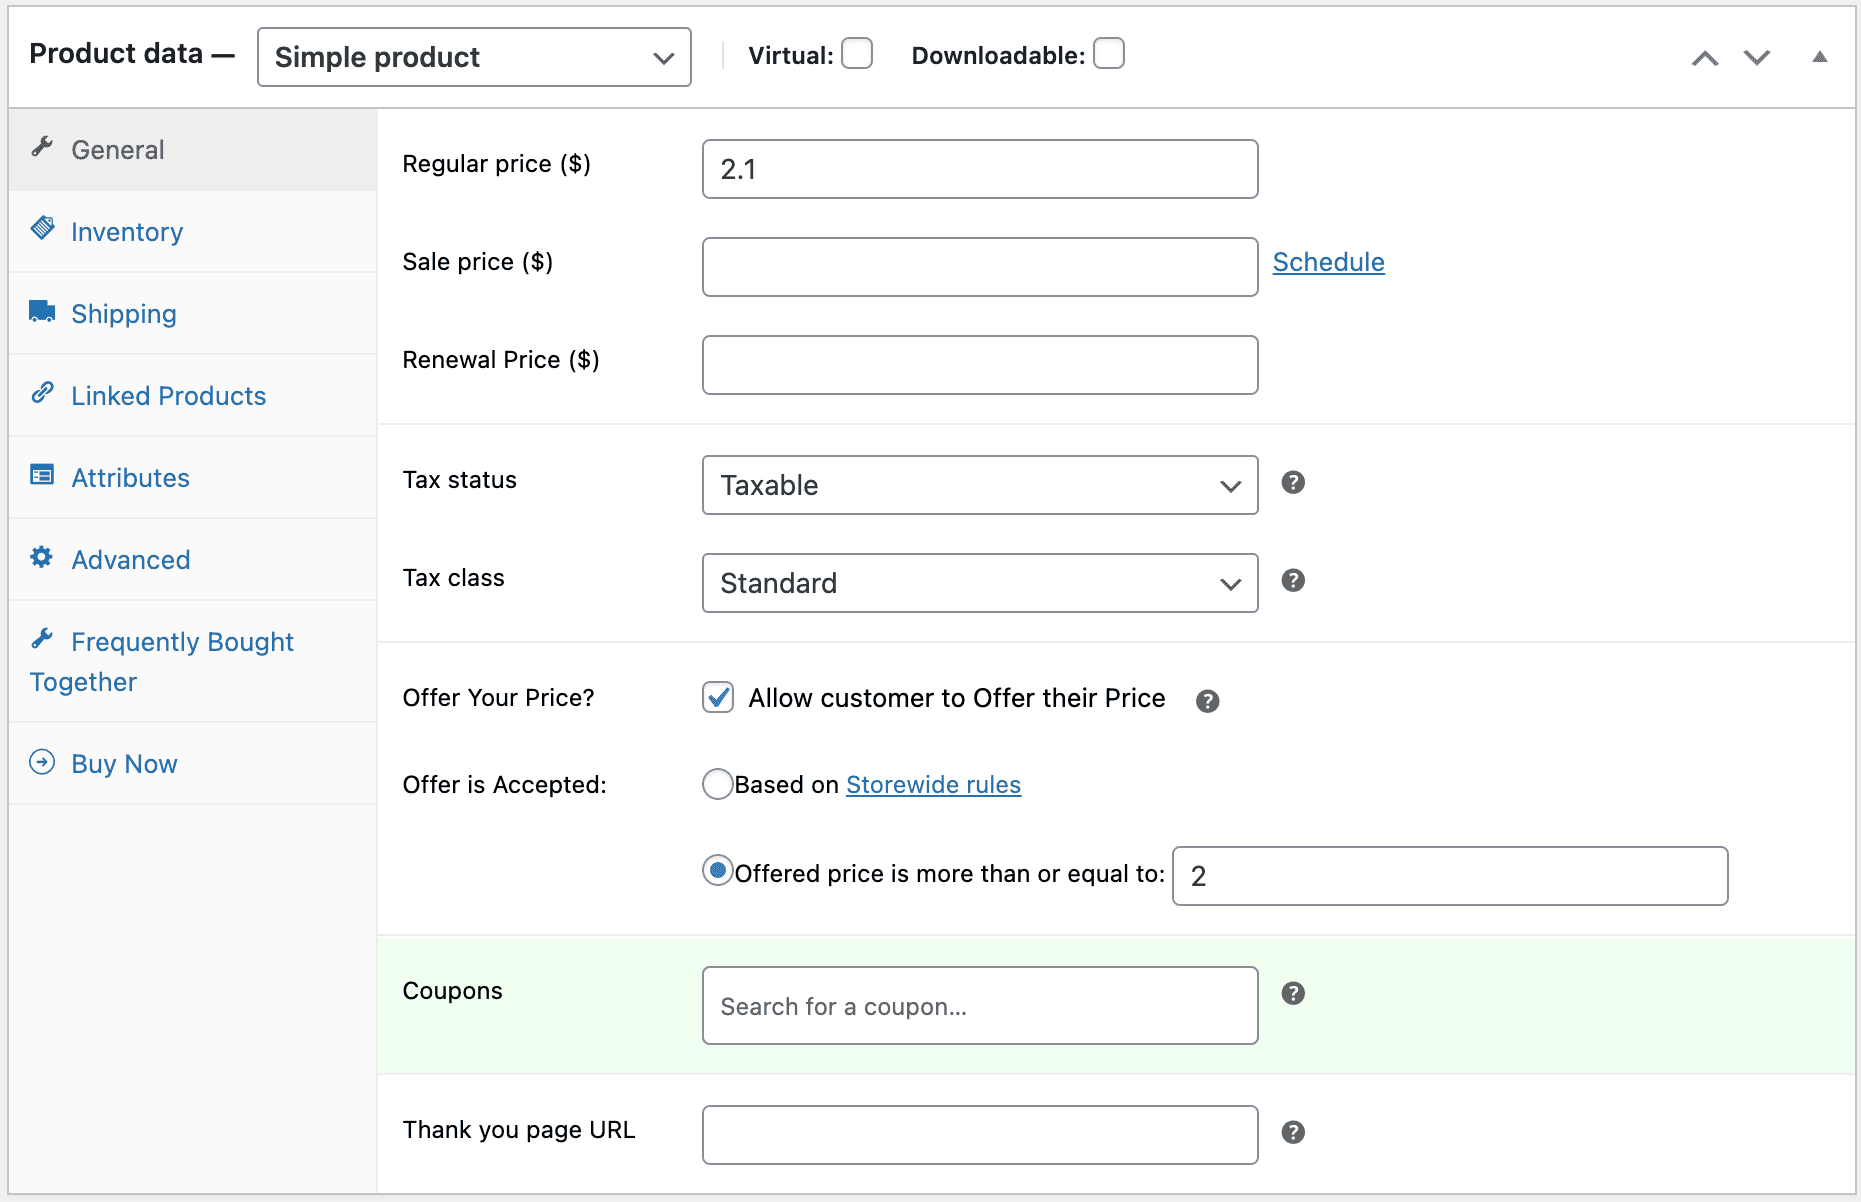Click the Shipping truck icon
The height and width of the screenshot is (1202, 1861).
point(42,312)
